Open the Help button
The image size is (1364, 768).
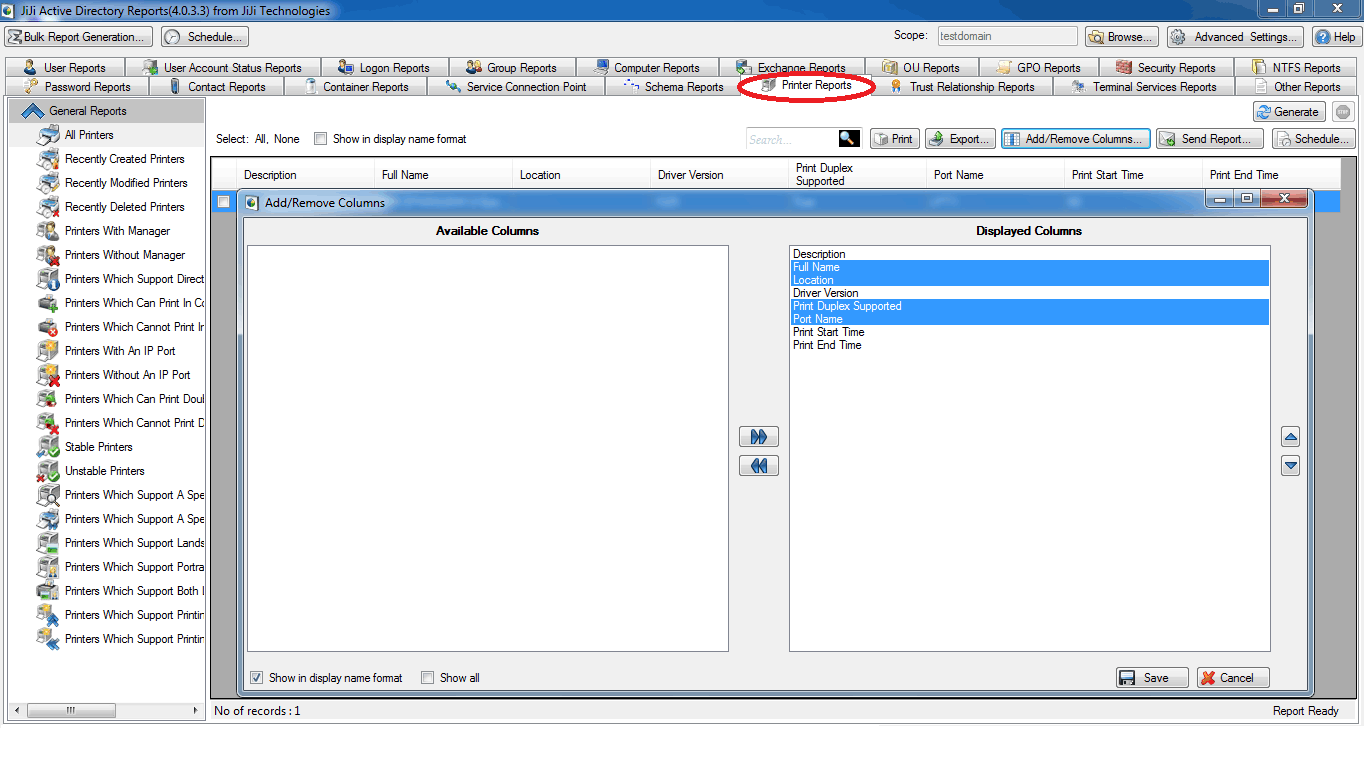1336,37
